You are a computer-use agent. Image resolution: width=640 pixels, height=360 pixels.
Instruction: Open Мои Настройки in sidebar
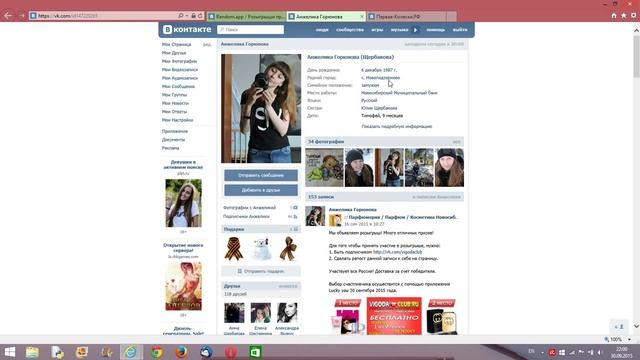[x=178, y=120]
